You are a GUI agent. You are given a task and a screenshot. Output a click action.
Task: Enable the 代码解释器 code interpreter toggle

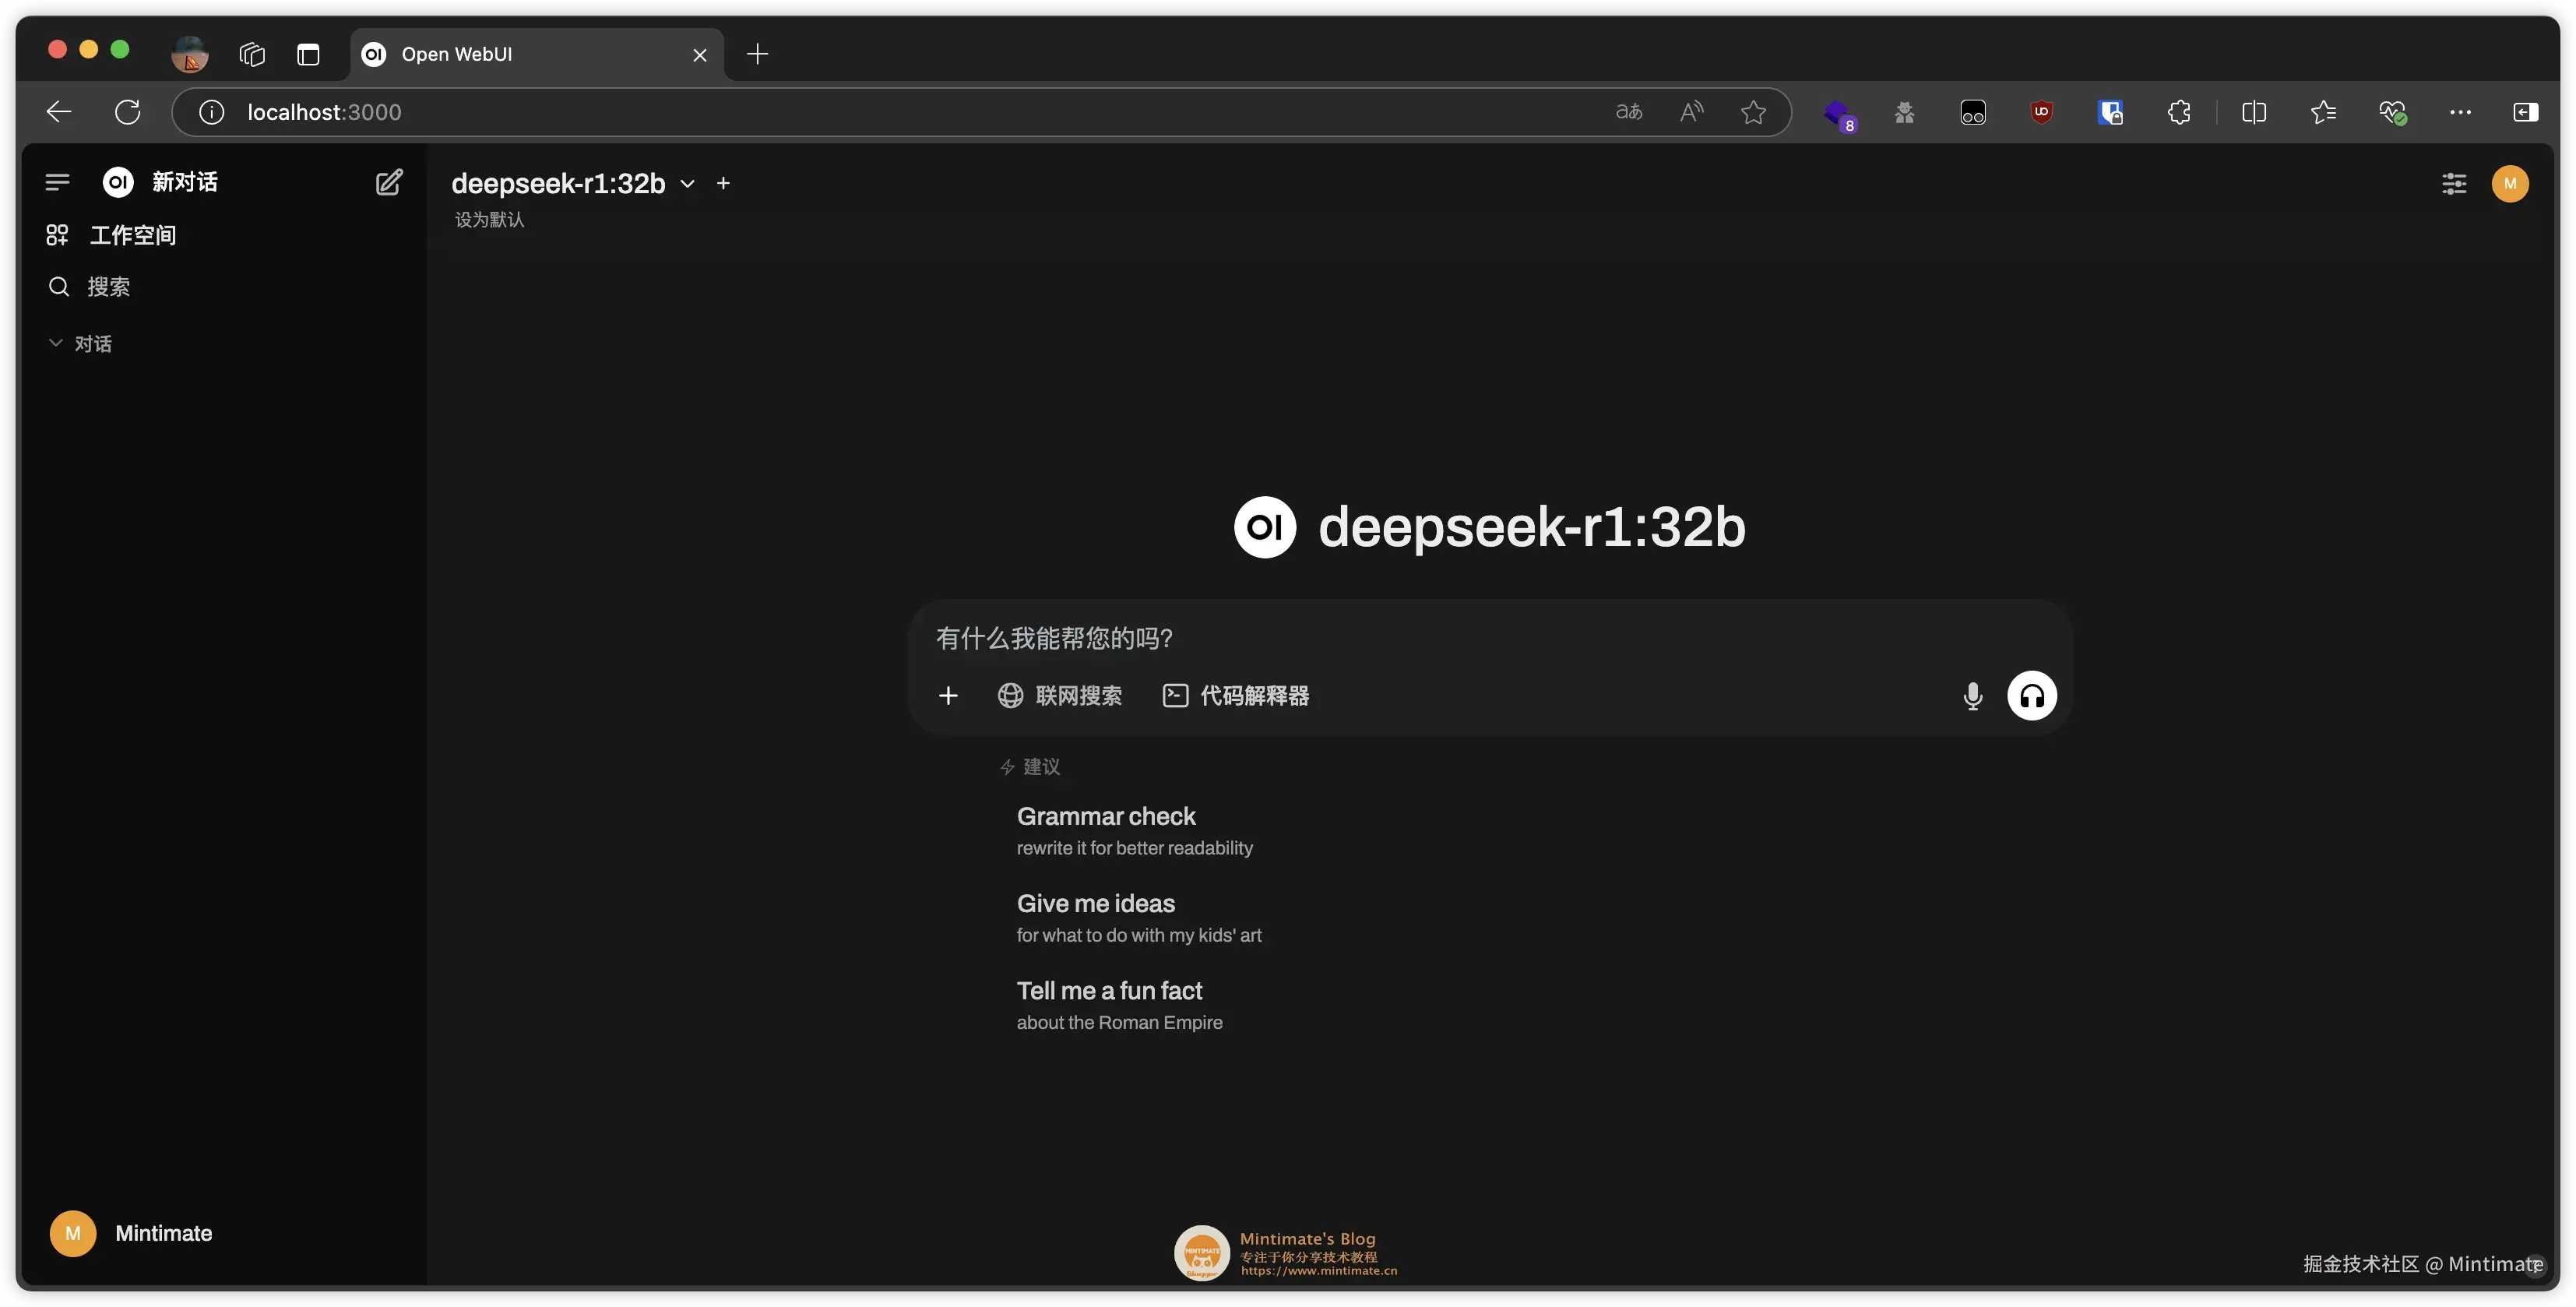point(1236,695)
